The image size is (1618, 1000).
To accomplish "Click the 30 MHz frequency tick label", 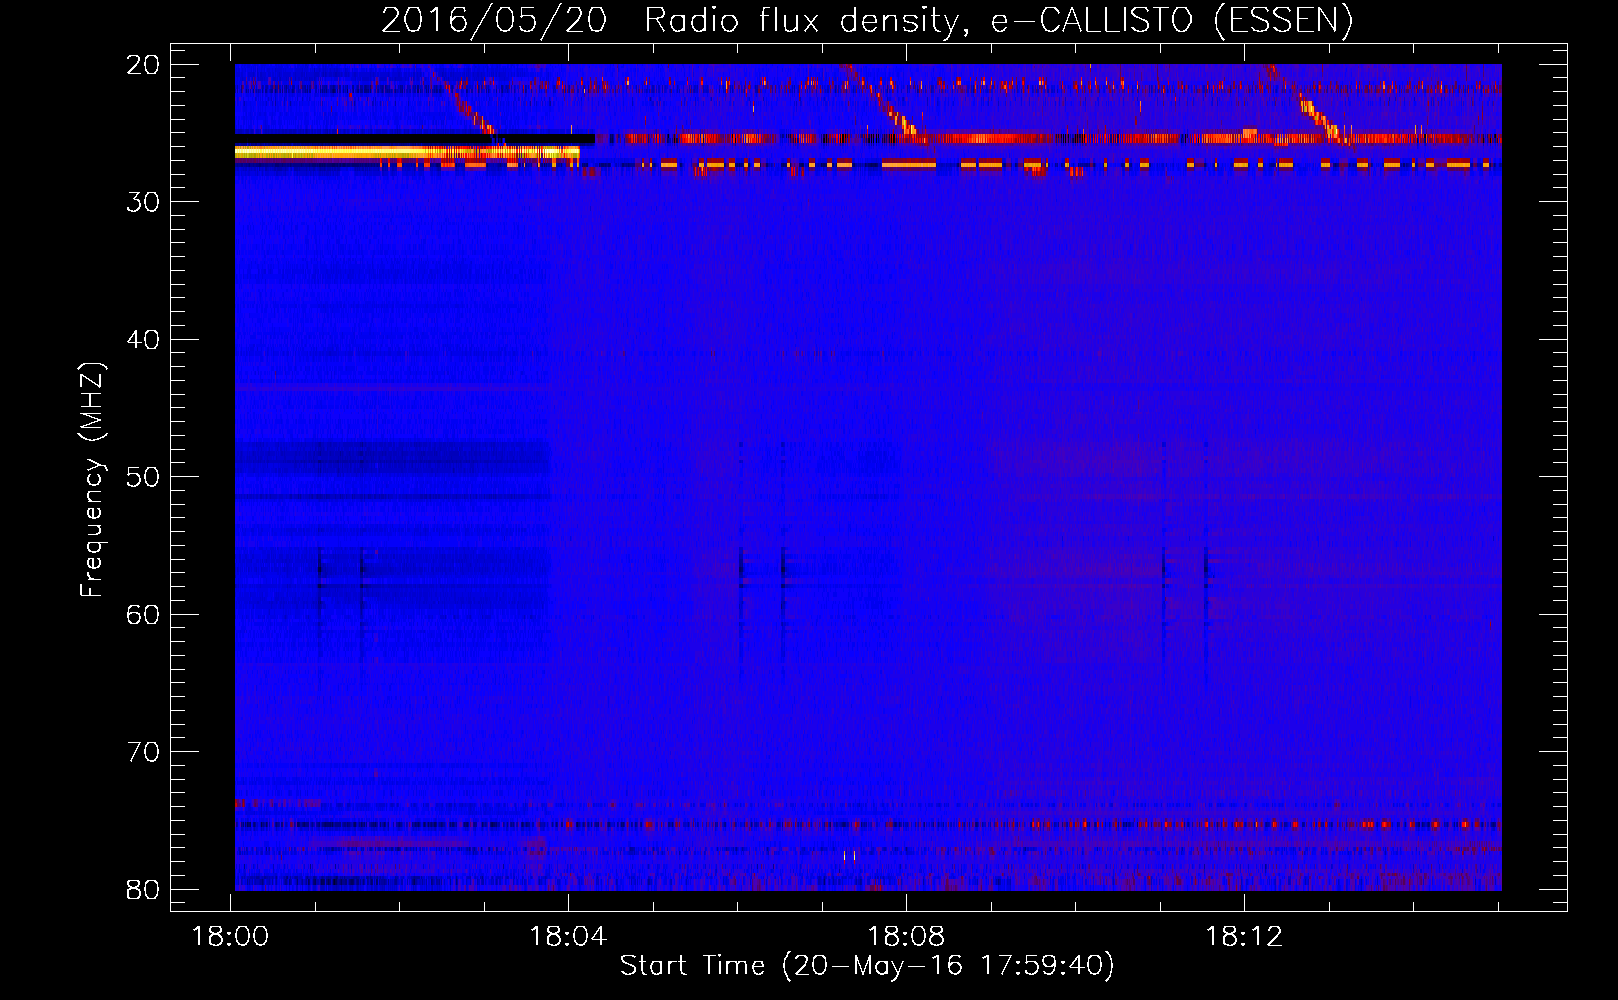I will (145, 202).
